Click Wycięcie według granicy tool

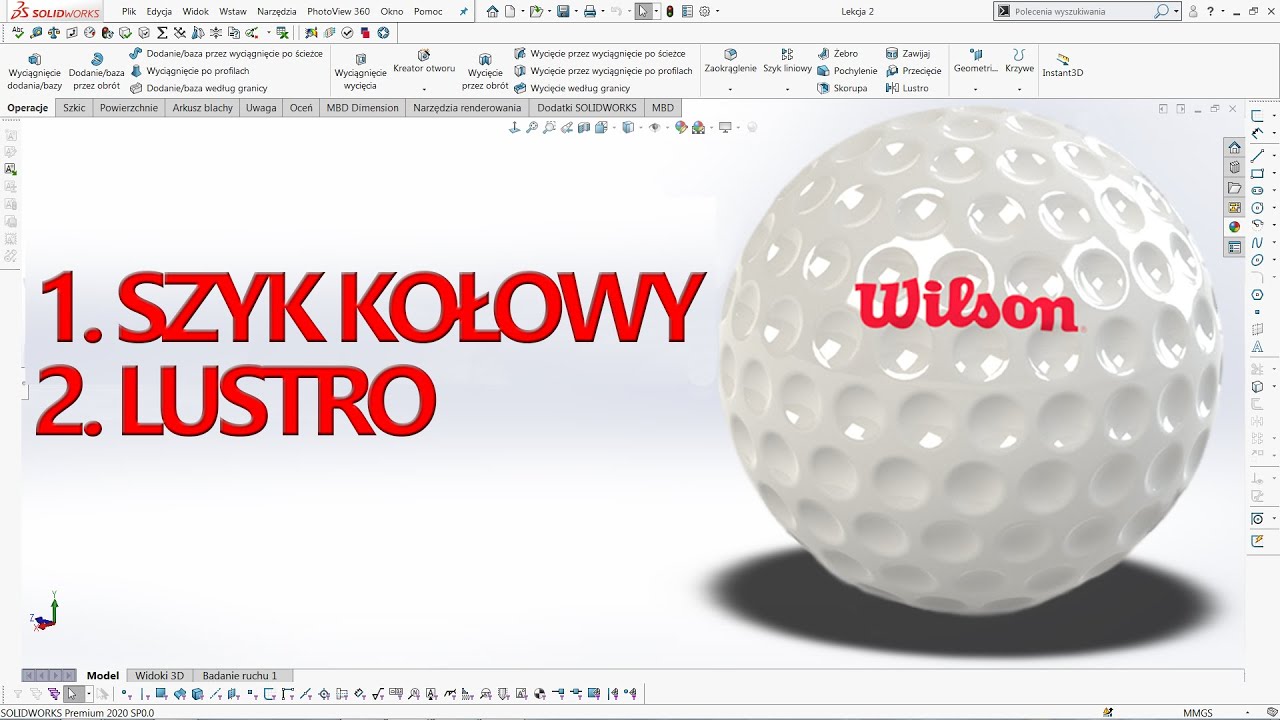[572, 88]
